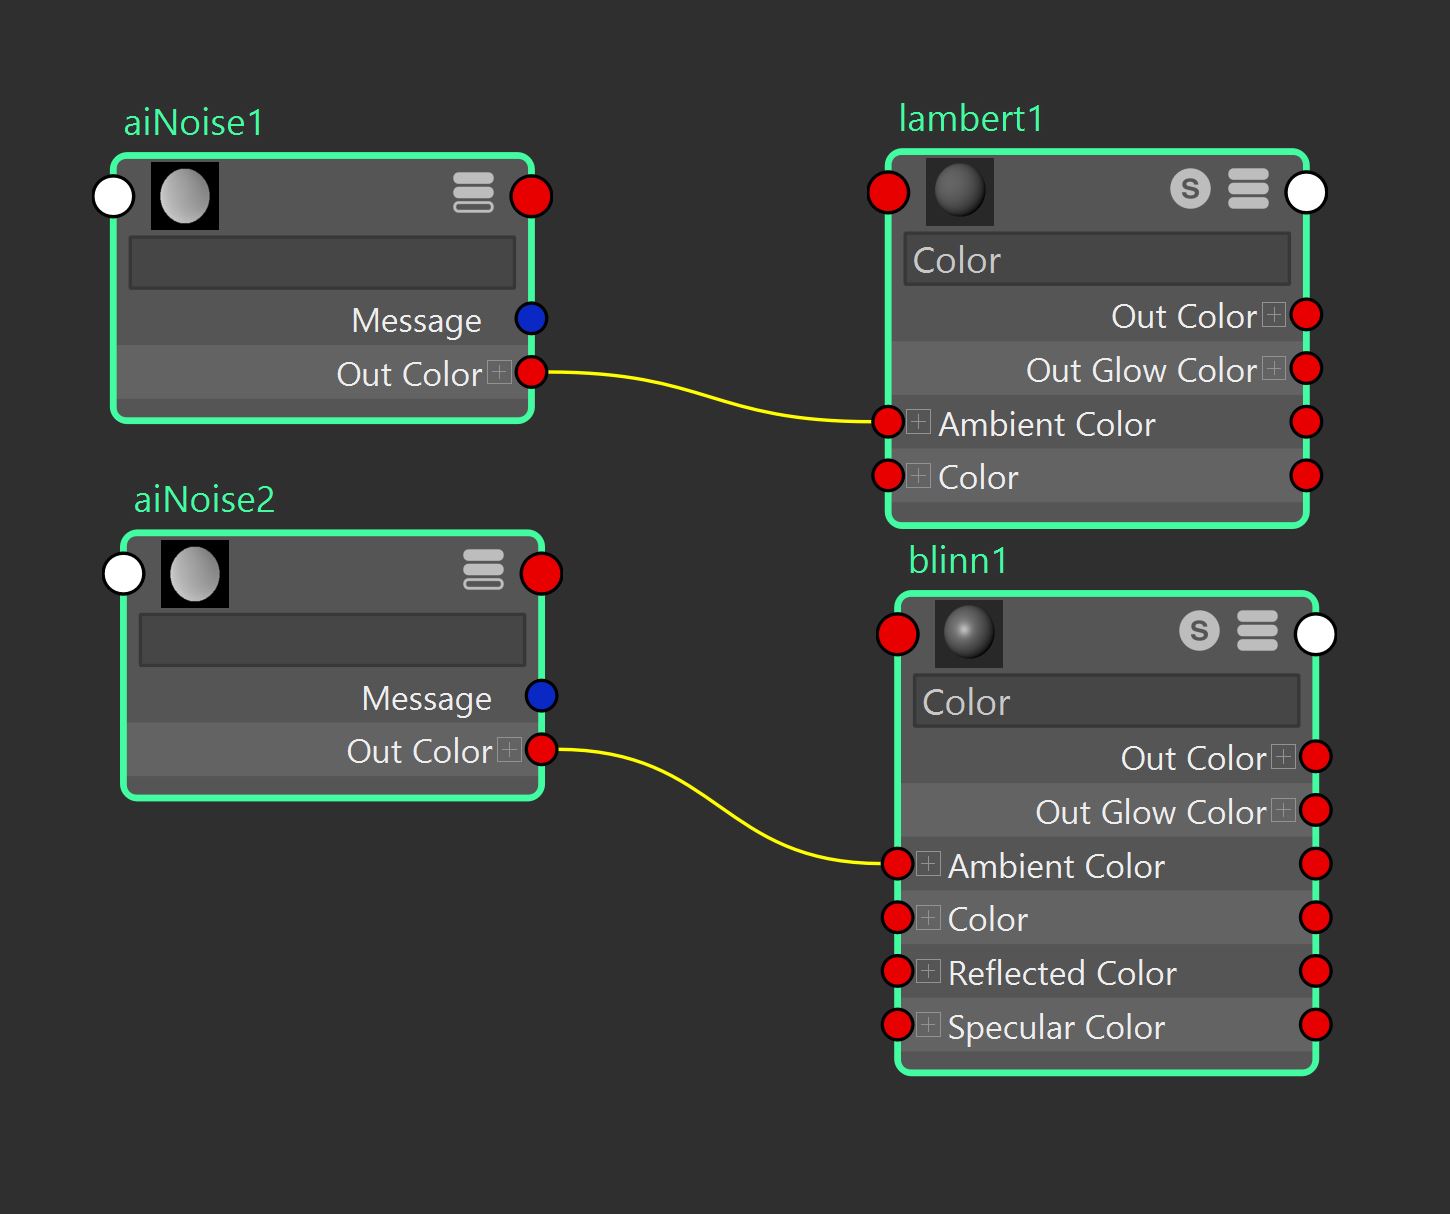Expand blinn1 Ambient Color plus
This screenshot has height=1214, width=1450.
click(928, 864)
